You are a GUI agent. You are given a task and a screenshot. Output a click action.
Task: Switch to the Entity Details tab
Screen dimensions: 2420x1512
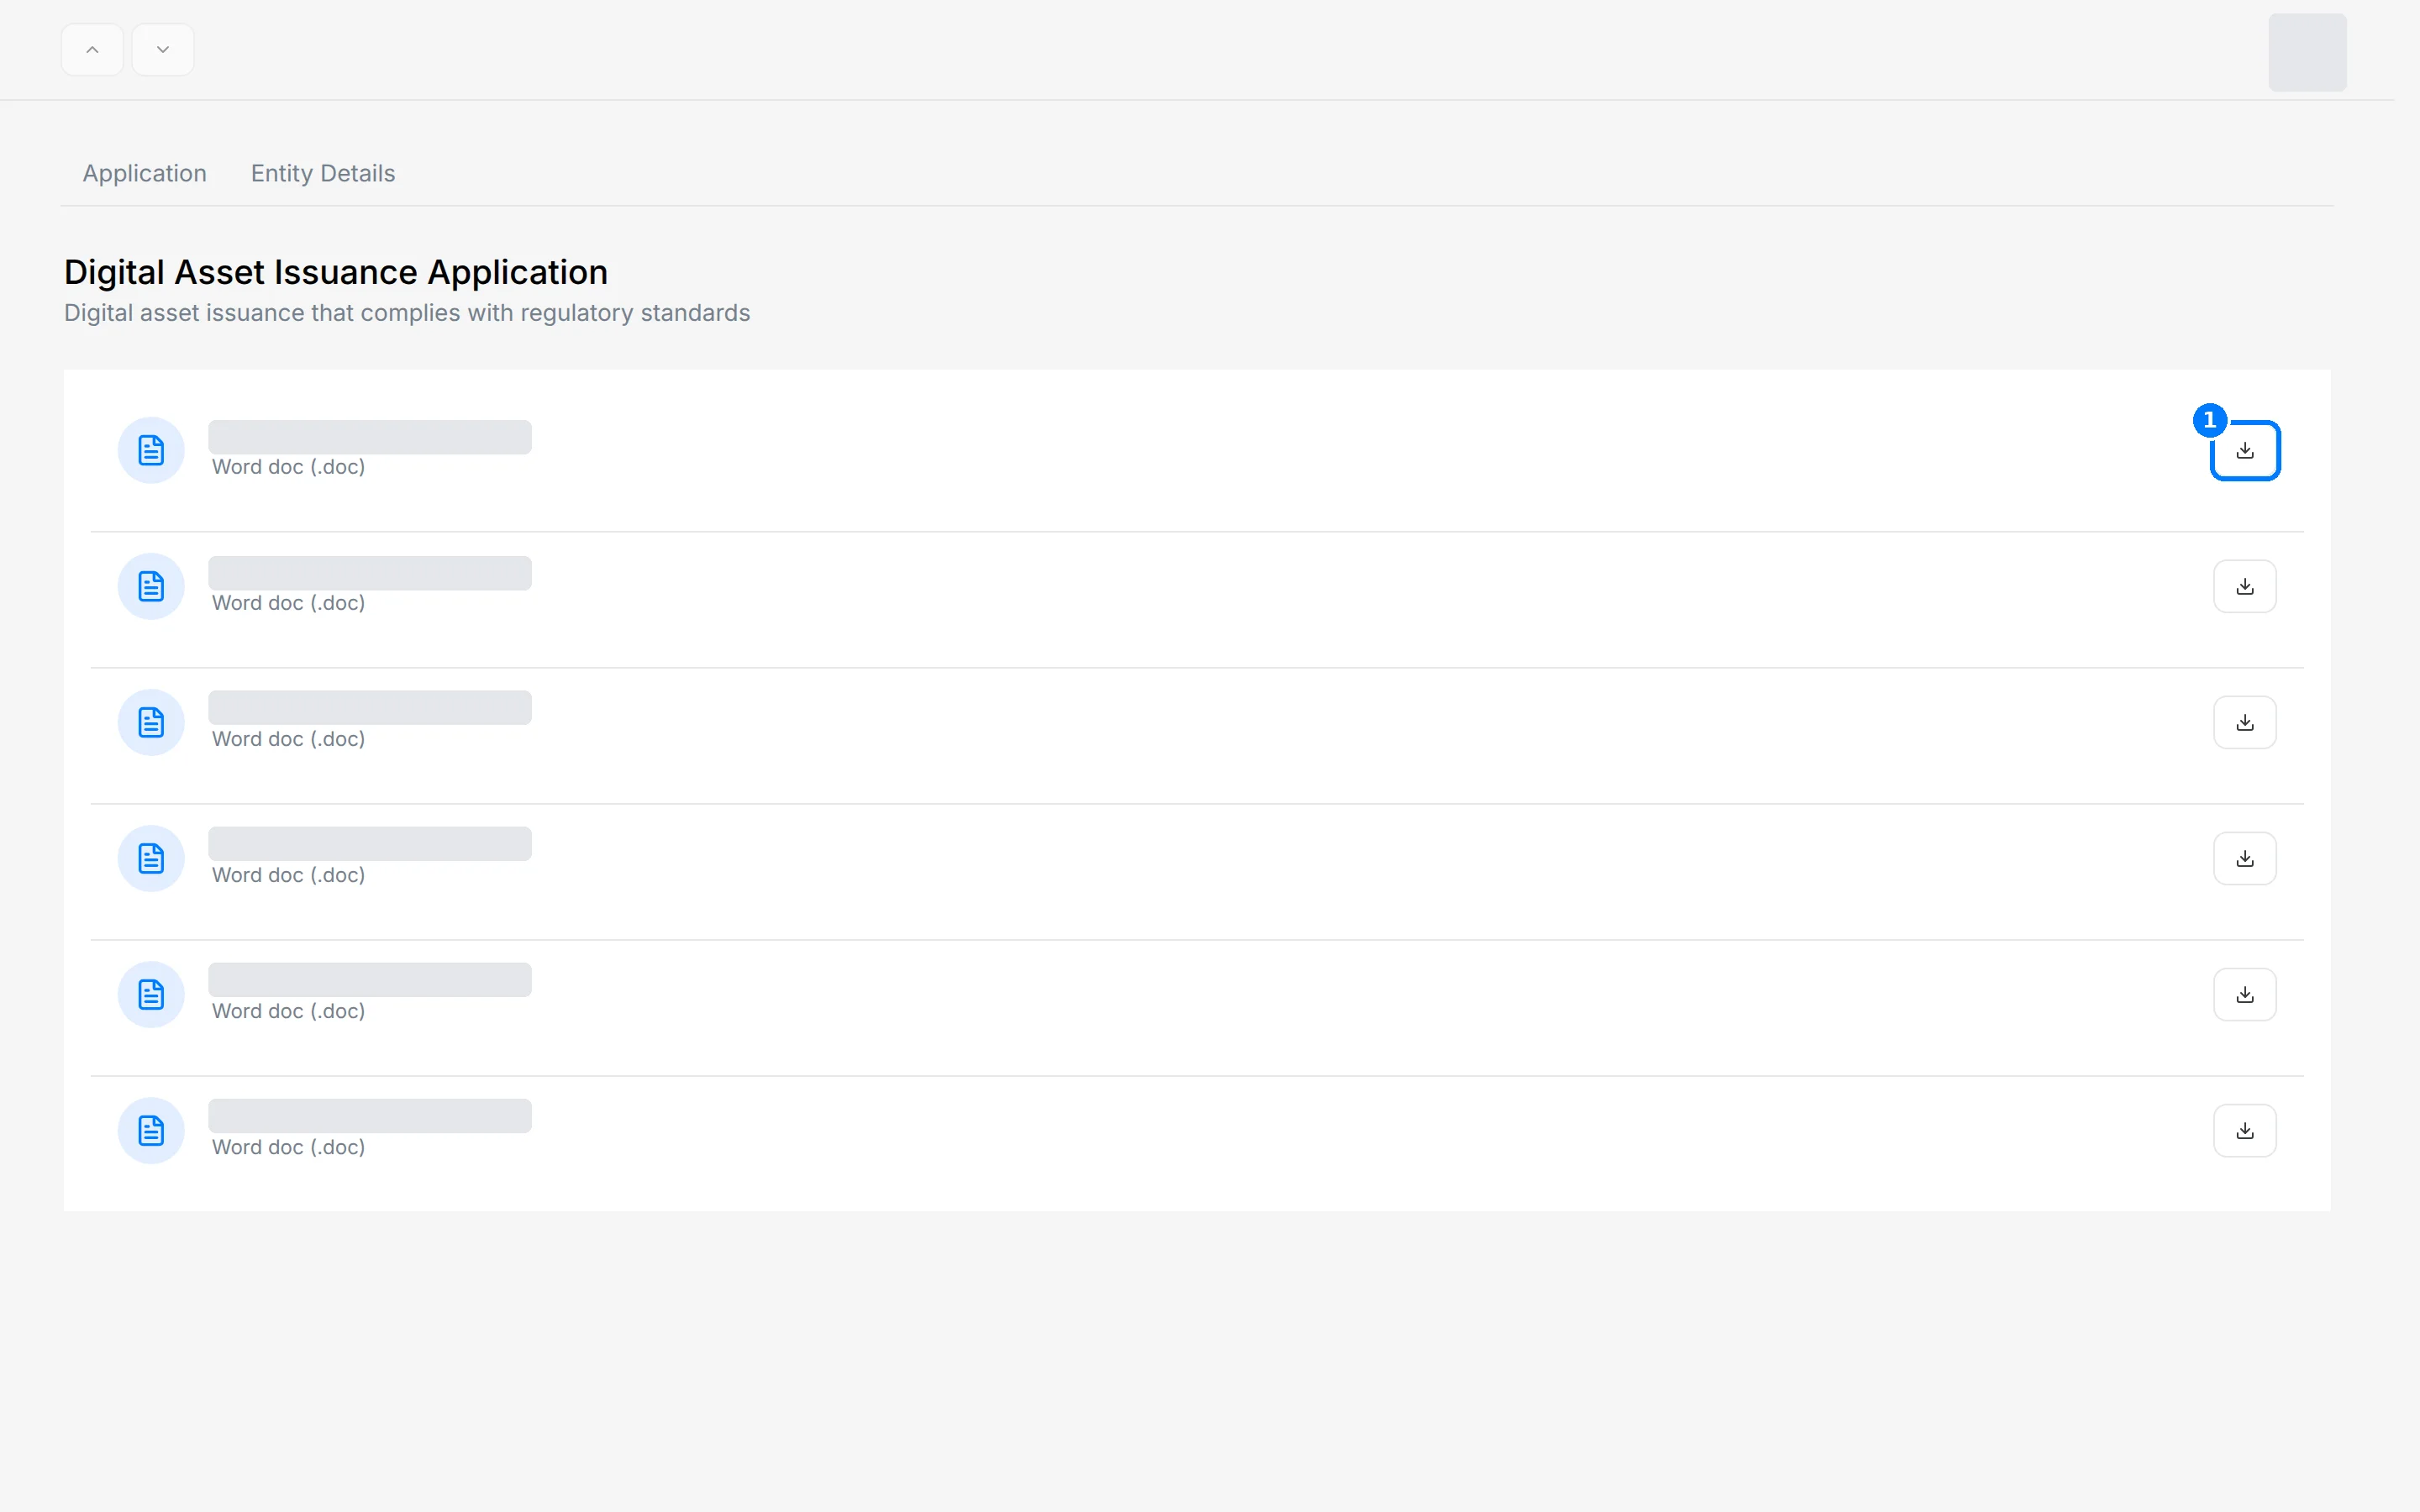(322, 173)
